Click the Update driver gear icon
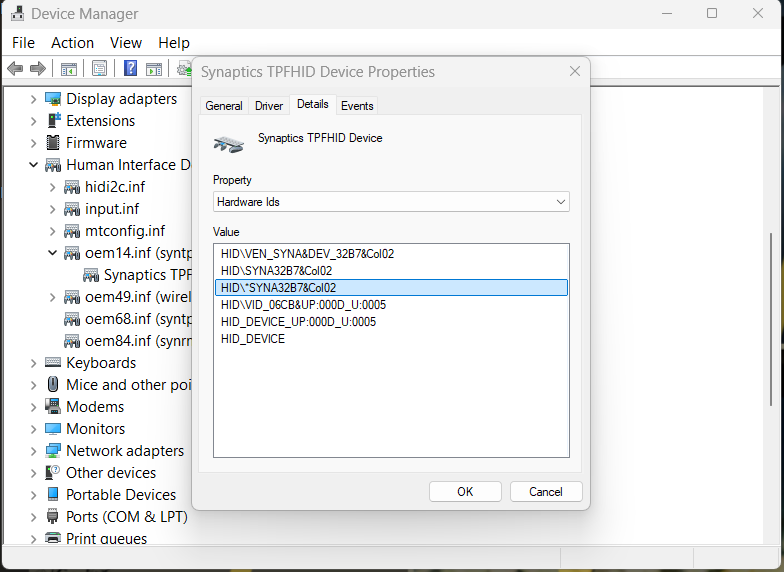The image size is (784, 572). 184,68
